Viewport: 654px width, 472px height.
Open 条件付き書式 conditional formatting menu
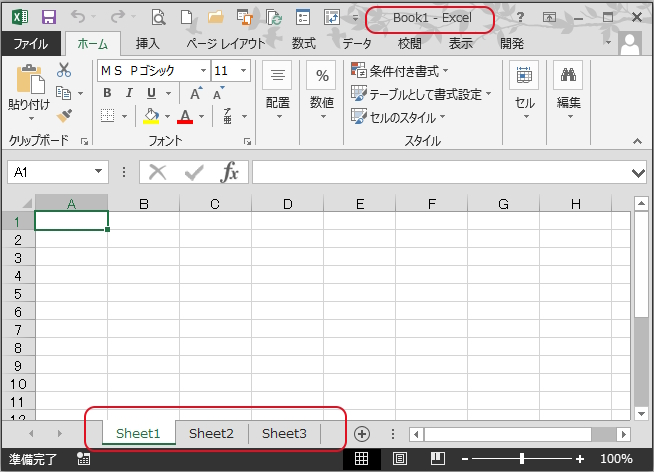399,71
